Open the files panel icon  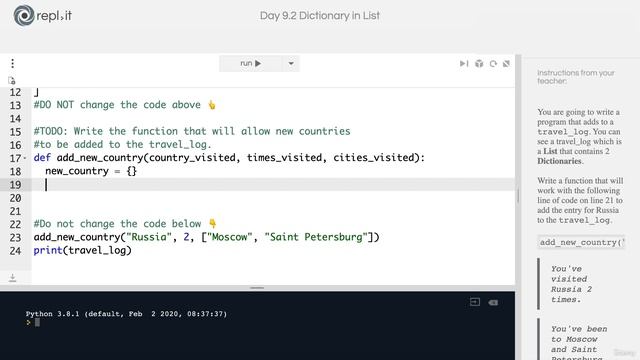click(x=12, y=80)
